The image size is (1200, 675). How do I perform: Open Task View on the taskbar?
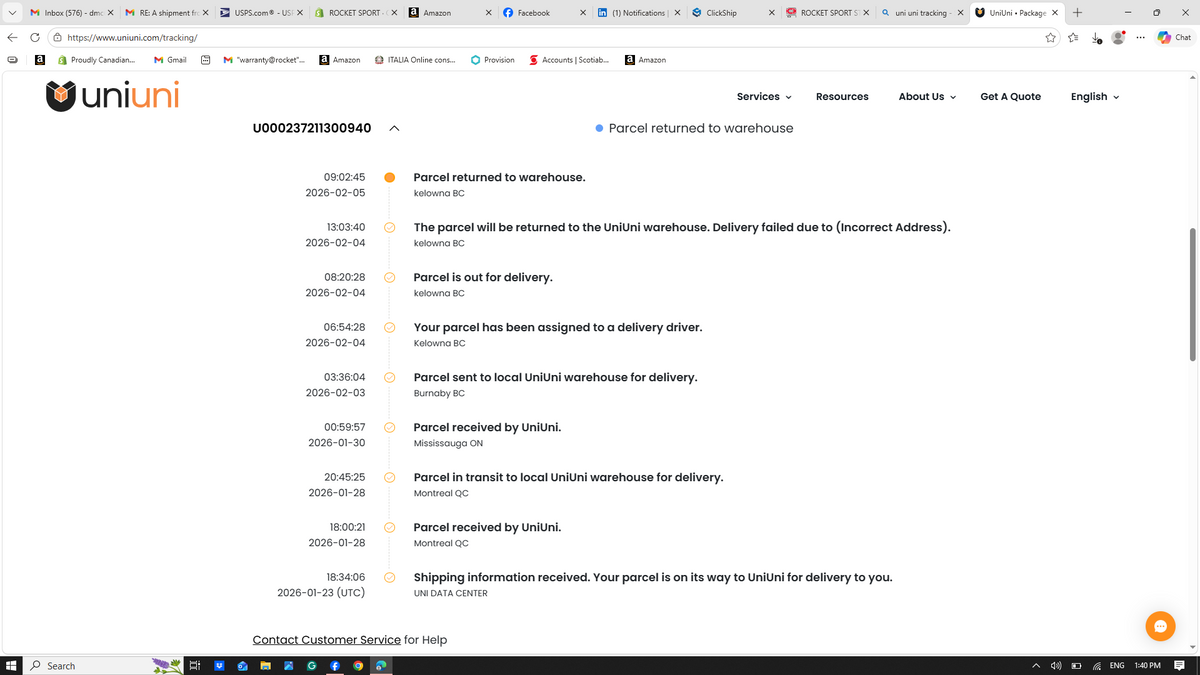[195, 665]
